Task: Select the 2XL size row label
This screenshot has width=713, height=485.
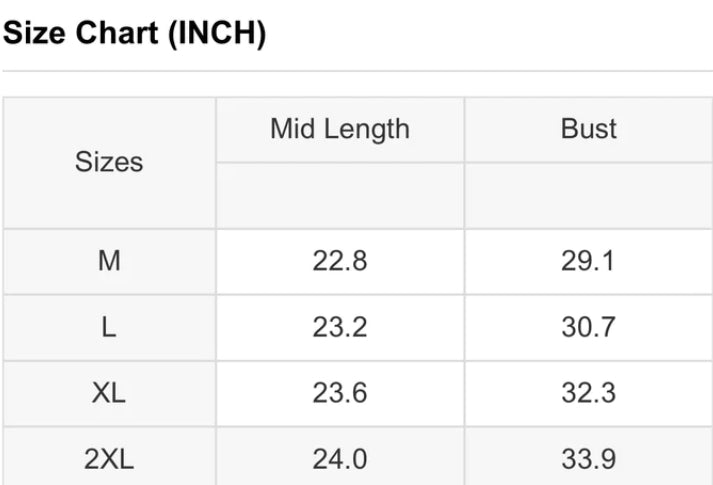Action: click(x=109, y=458)
